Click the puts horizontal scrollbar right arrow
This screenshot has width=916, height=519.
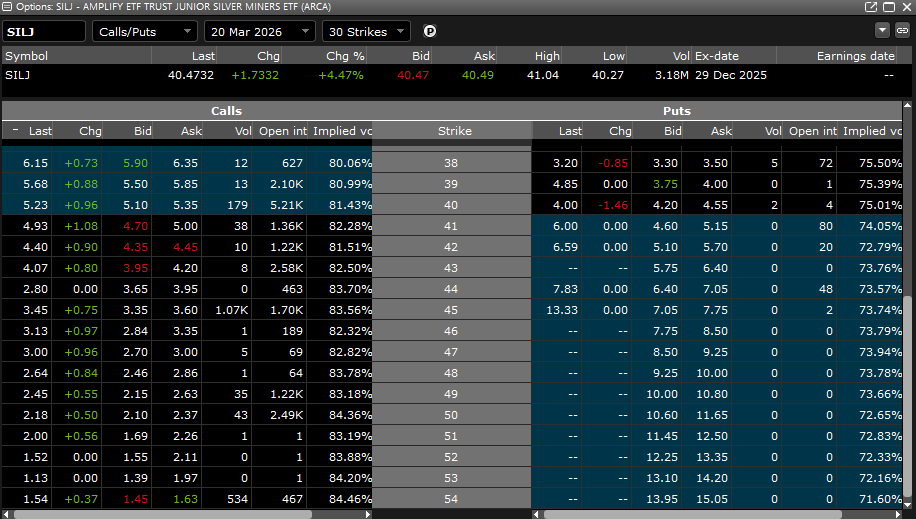tap(898, 514)
